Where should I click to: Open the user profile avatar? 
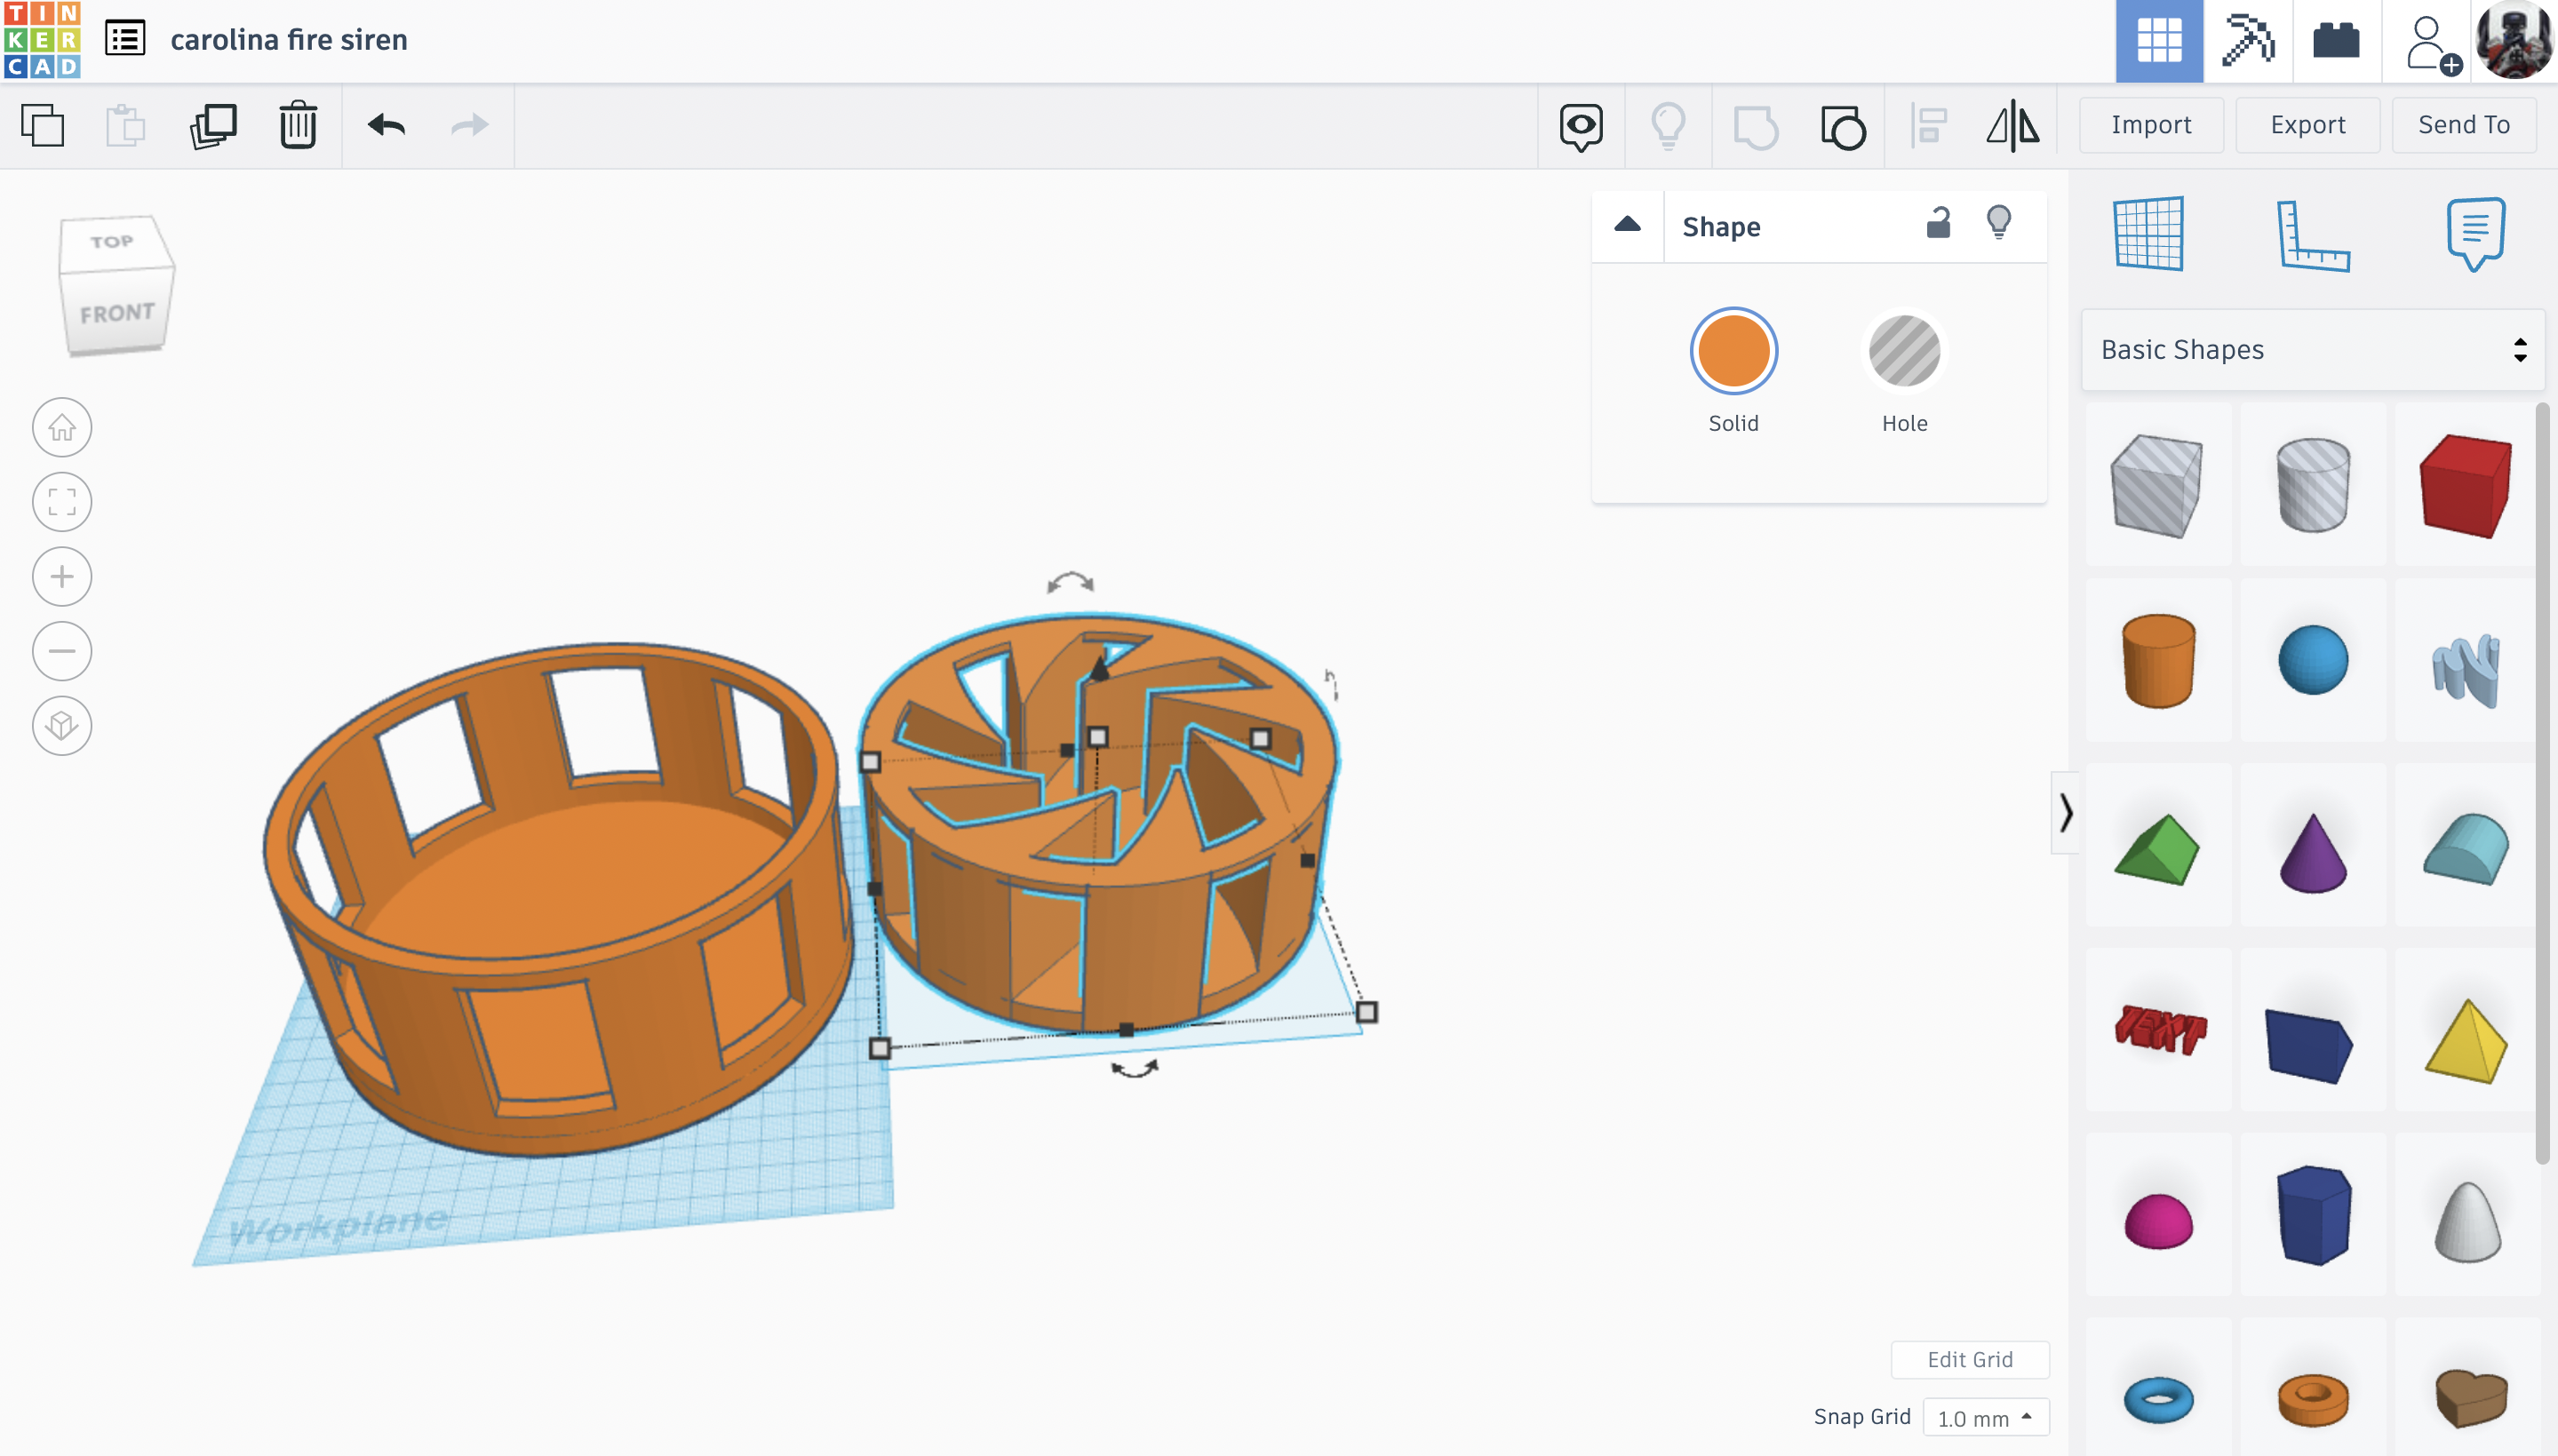click(2514, 40)
